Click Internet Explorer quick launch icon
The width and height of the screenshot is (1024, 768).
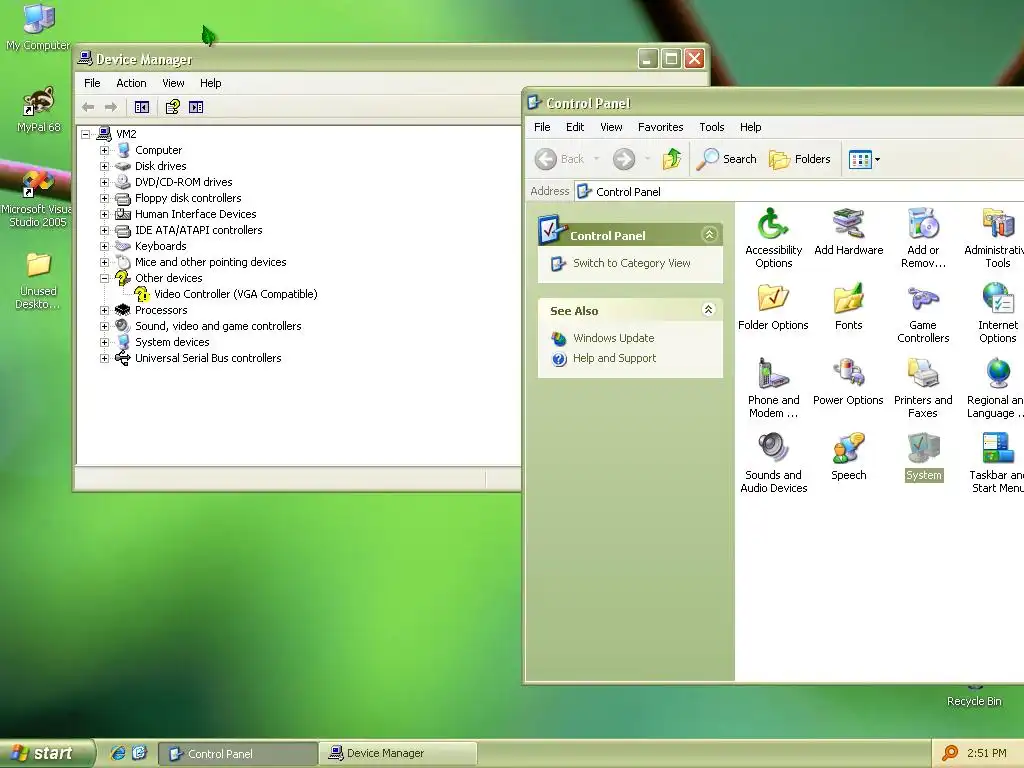click(x=118, y=753)
